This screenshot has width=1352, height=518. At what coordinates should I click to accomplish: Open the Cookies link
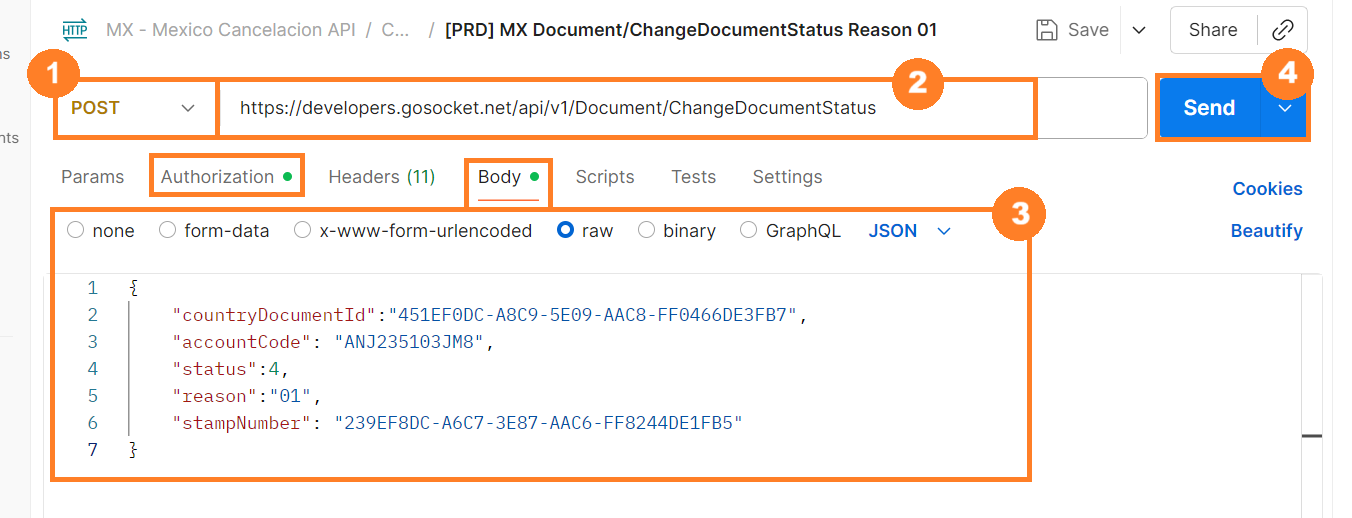click(1267, 189)
